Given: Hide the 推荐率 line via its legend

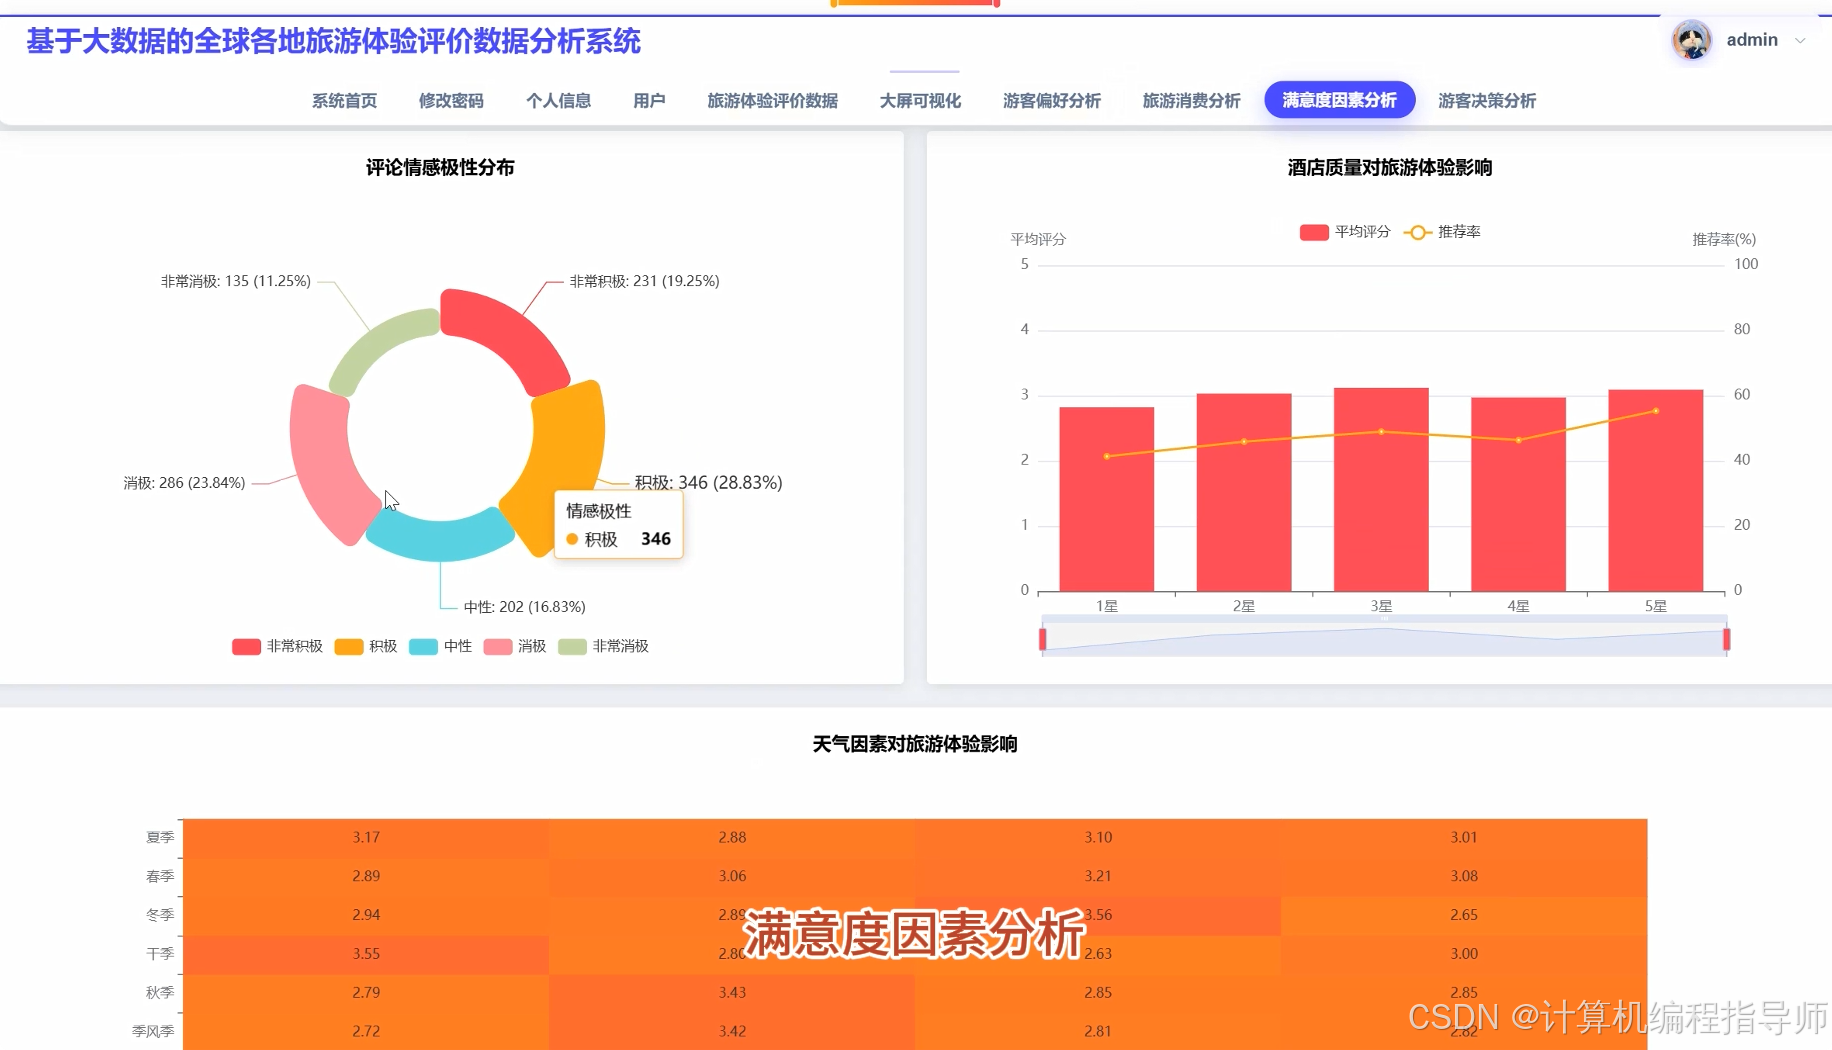Looking at the screenshot, I should pyautogui.click(x=1445, y=231).
